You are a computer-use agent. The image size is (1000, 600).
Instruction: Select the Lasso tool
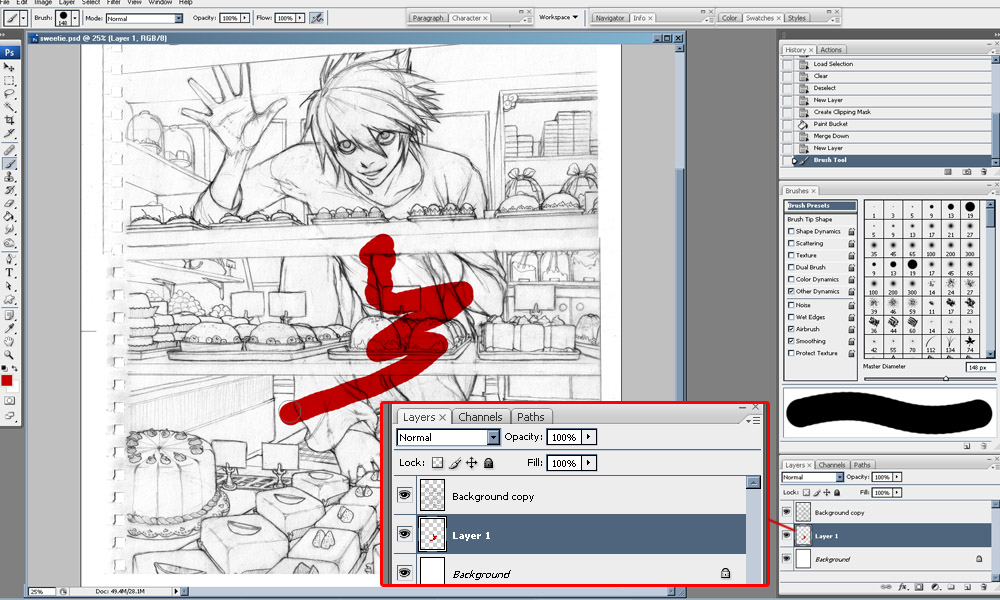coord(9,94)
